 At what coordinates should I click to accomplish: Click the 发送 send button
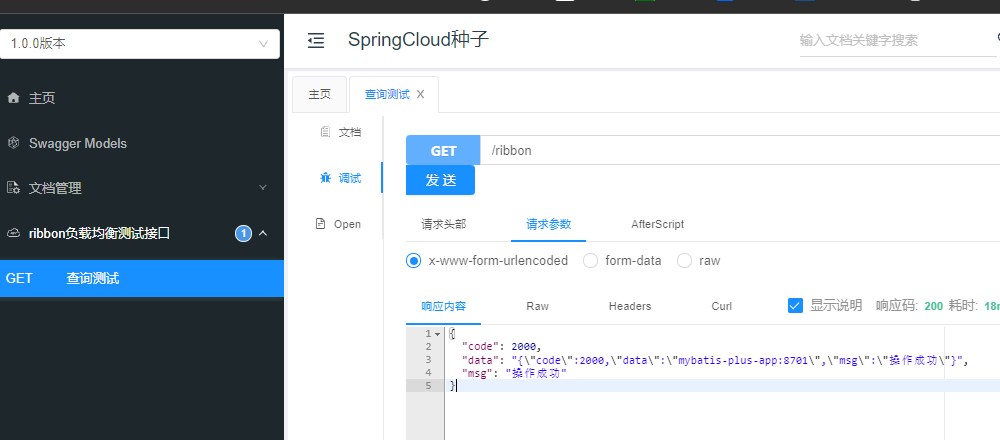(x=441, y=180)
